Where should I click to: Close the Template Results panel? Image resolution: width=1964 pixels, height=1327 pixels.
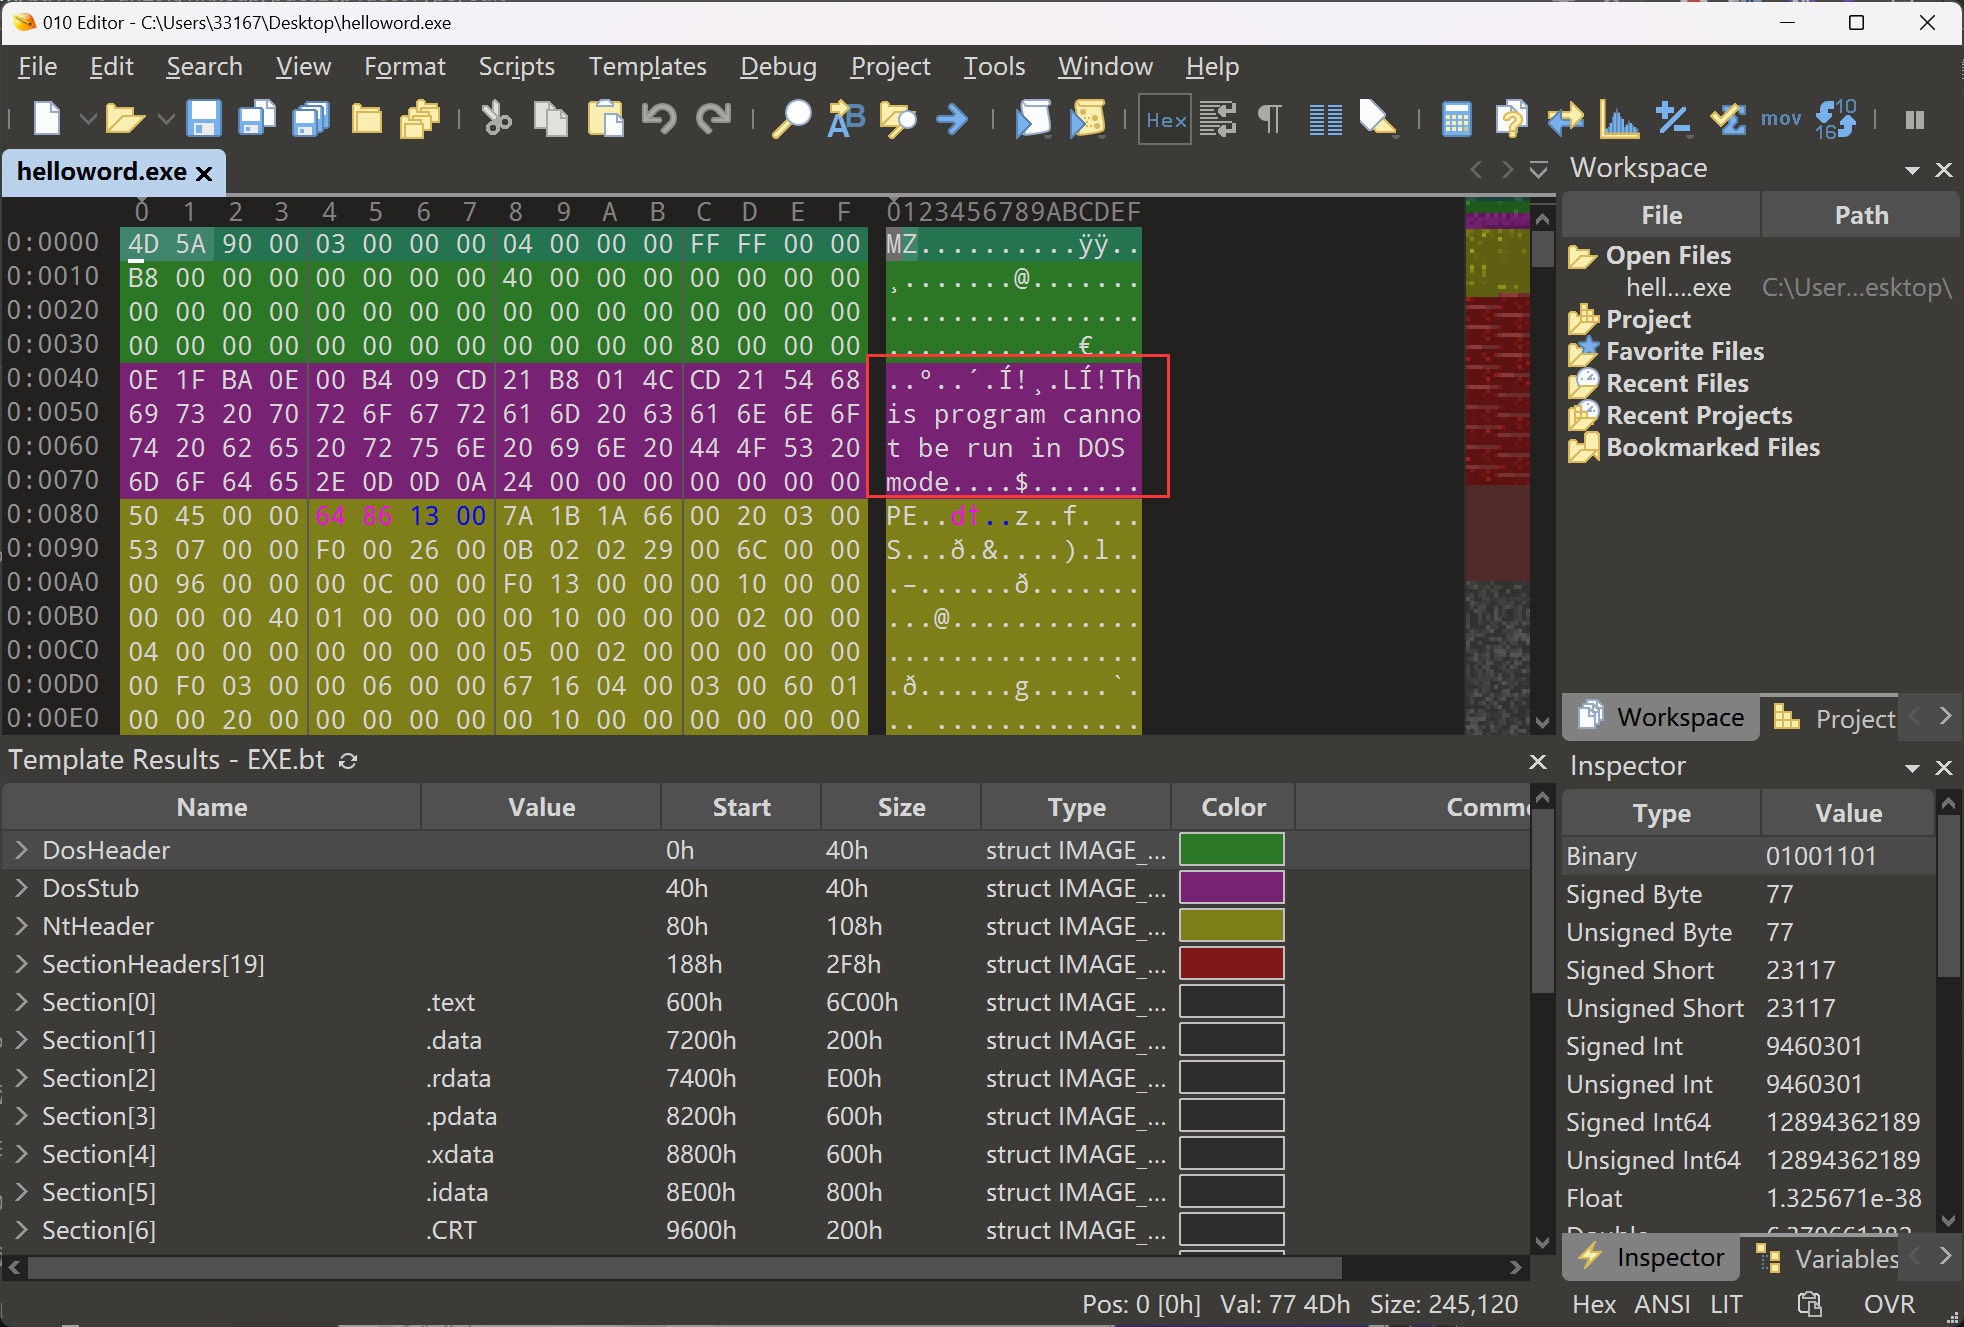(1538, 762)
